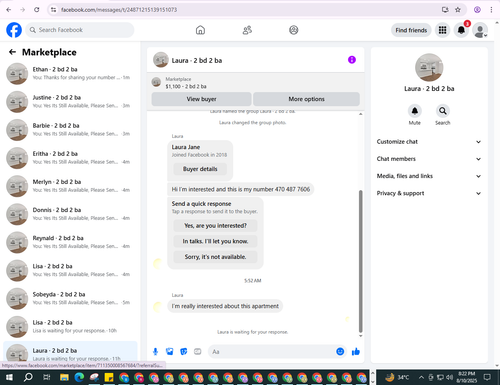500x385 pixels.
Task: Open the Barbie - 2 bd 2 ba conversation
Action: coord(70,130)
